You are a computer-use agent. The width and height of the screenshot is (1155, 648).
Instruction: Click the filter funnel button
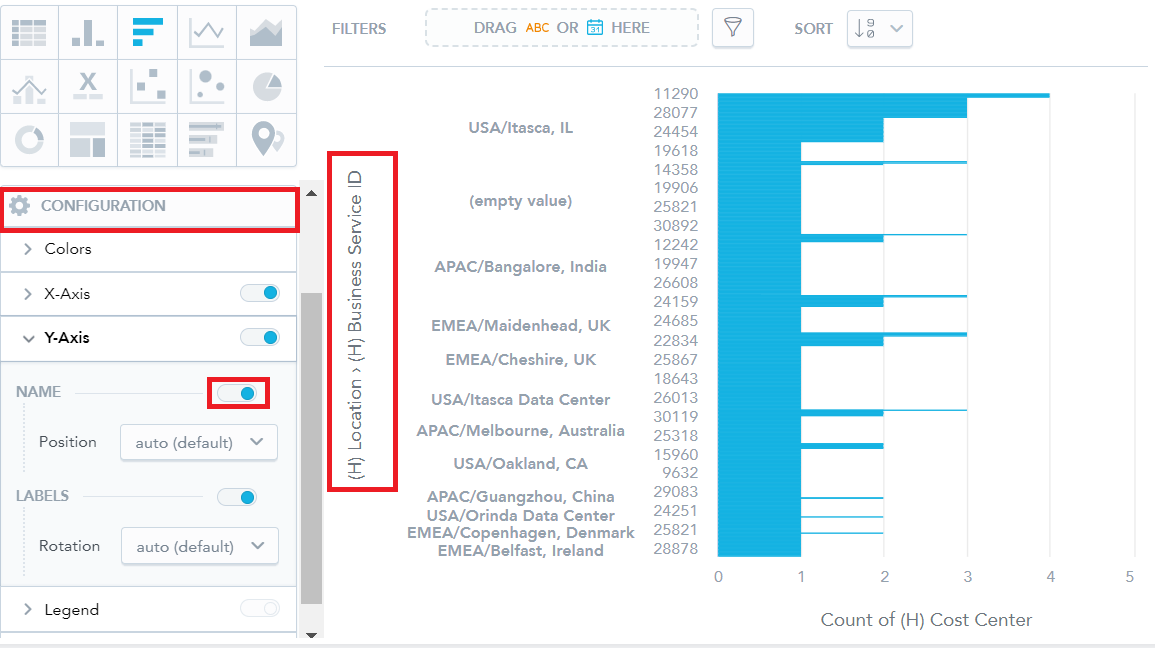click(732, 28)
